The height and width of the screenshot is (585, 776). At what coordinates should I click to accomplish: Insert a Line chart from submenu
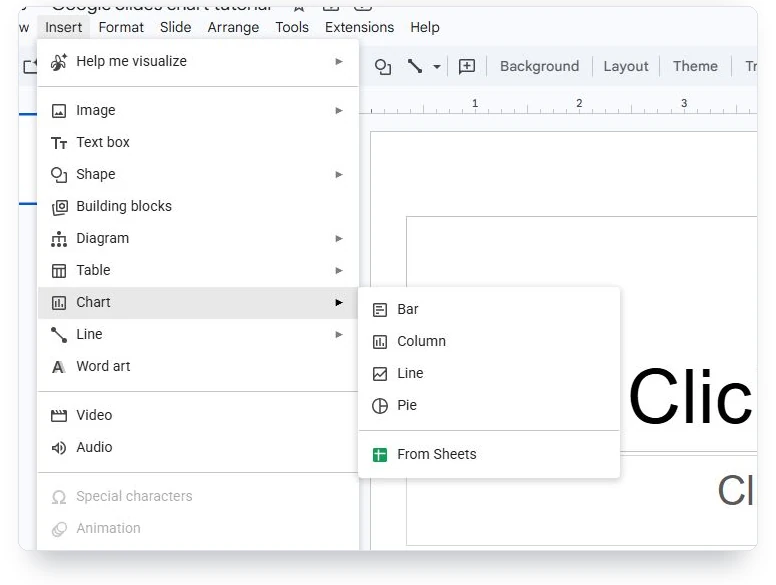pos(489,374)
